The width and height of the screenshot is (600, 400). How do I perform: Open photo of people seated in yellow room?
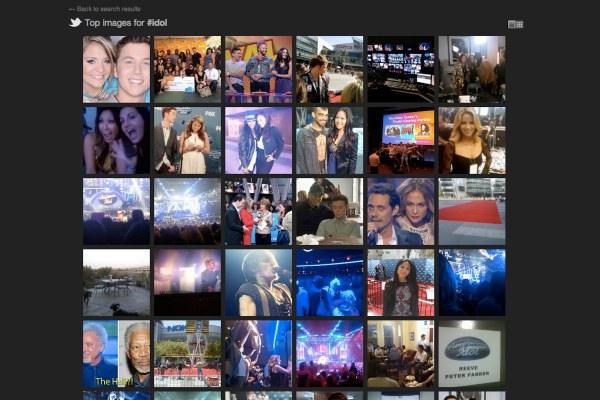(401, 354)
